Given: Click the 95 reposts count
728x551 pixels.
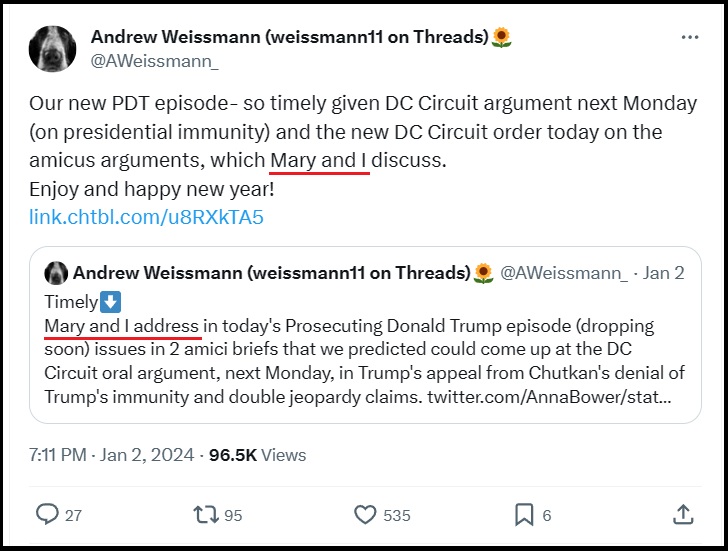Looking at the screenshot, I should coord(233,515).
